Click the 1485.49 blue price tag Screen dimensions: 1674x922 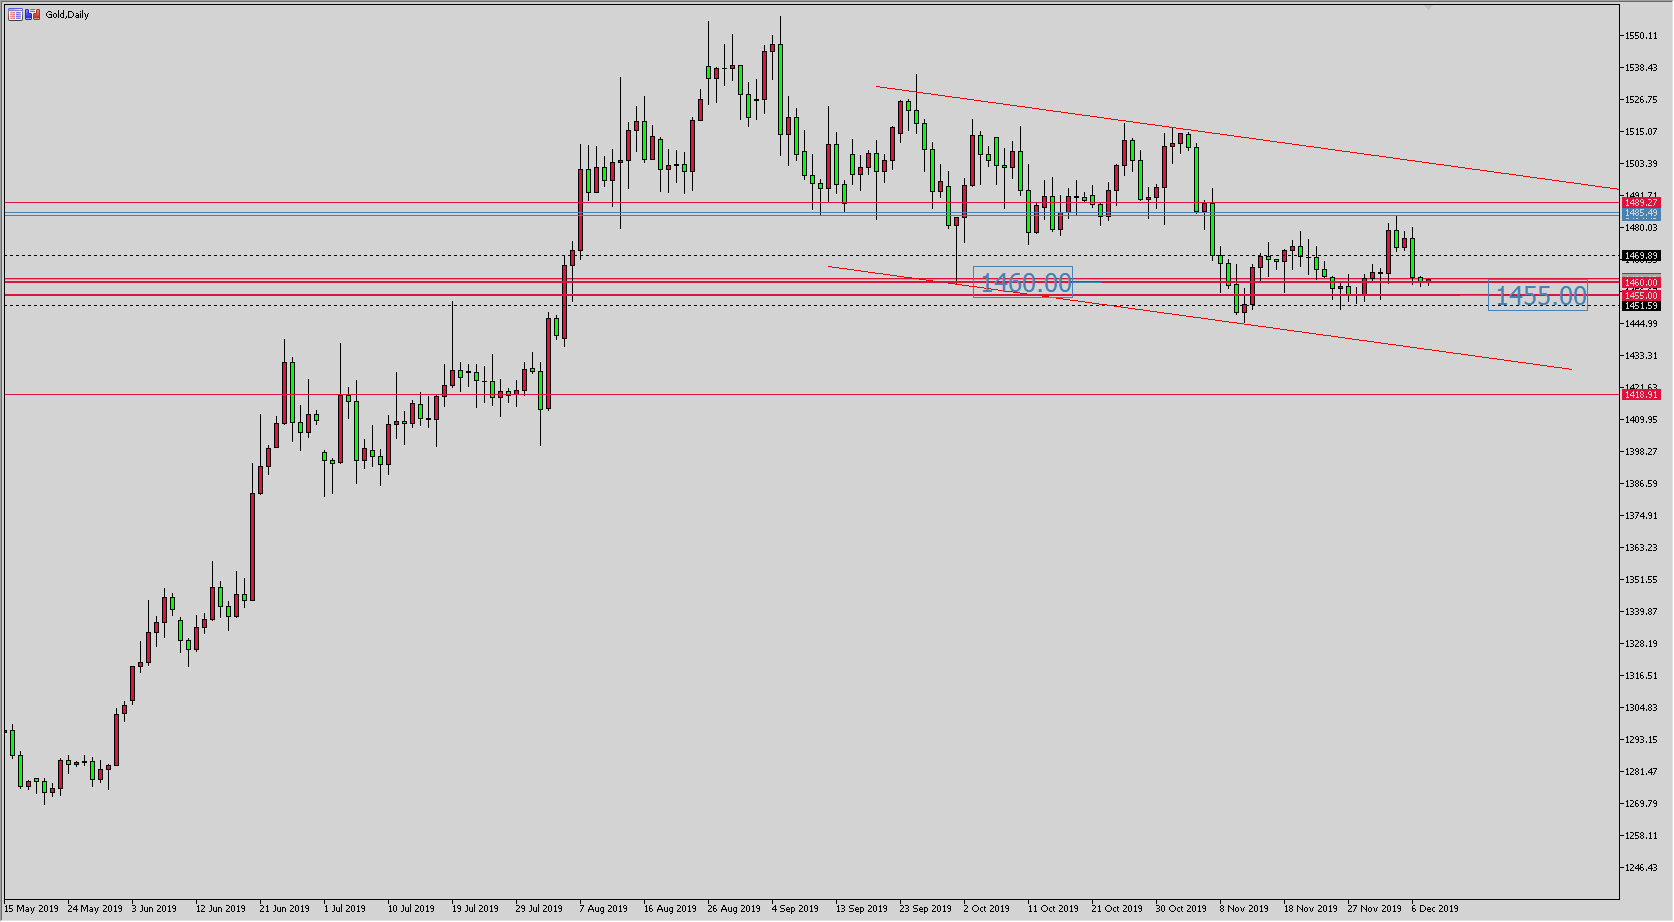click(1641, 214)
